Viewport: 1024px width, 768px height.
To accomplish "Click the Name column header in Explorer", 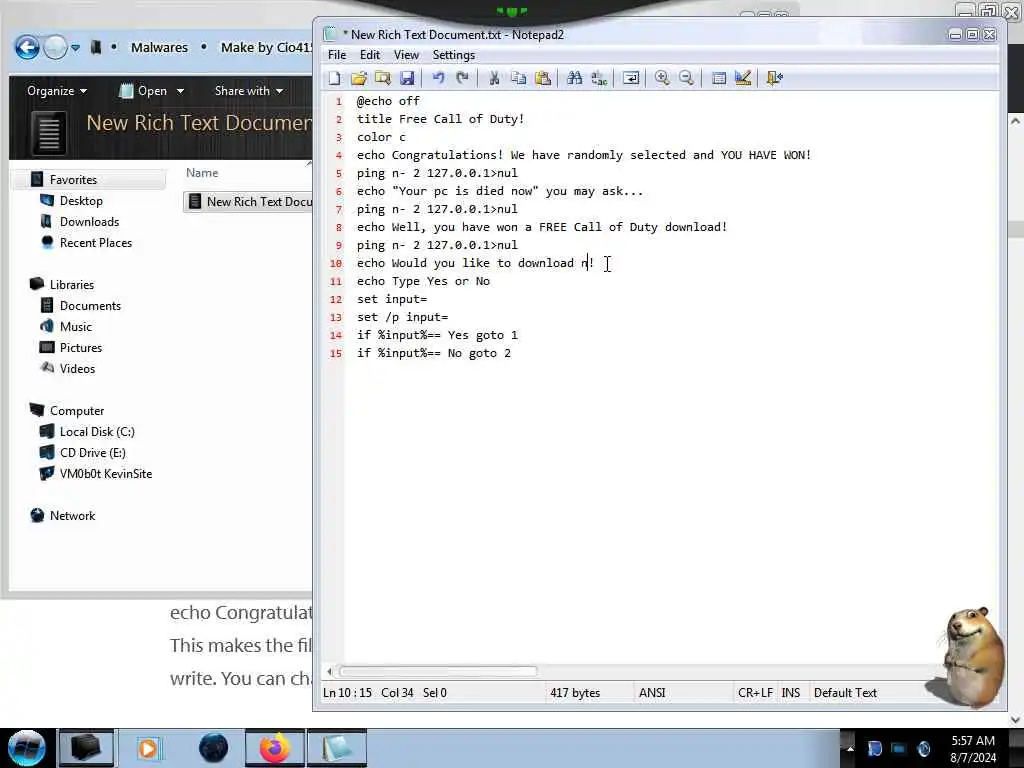I will [202, 172].
